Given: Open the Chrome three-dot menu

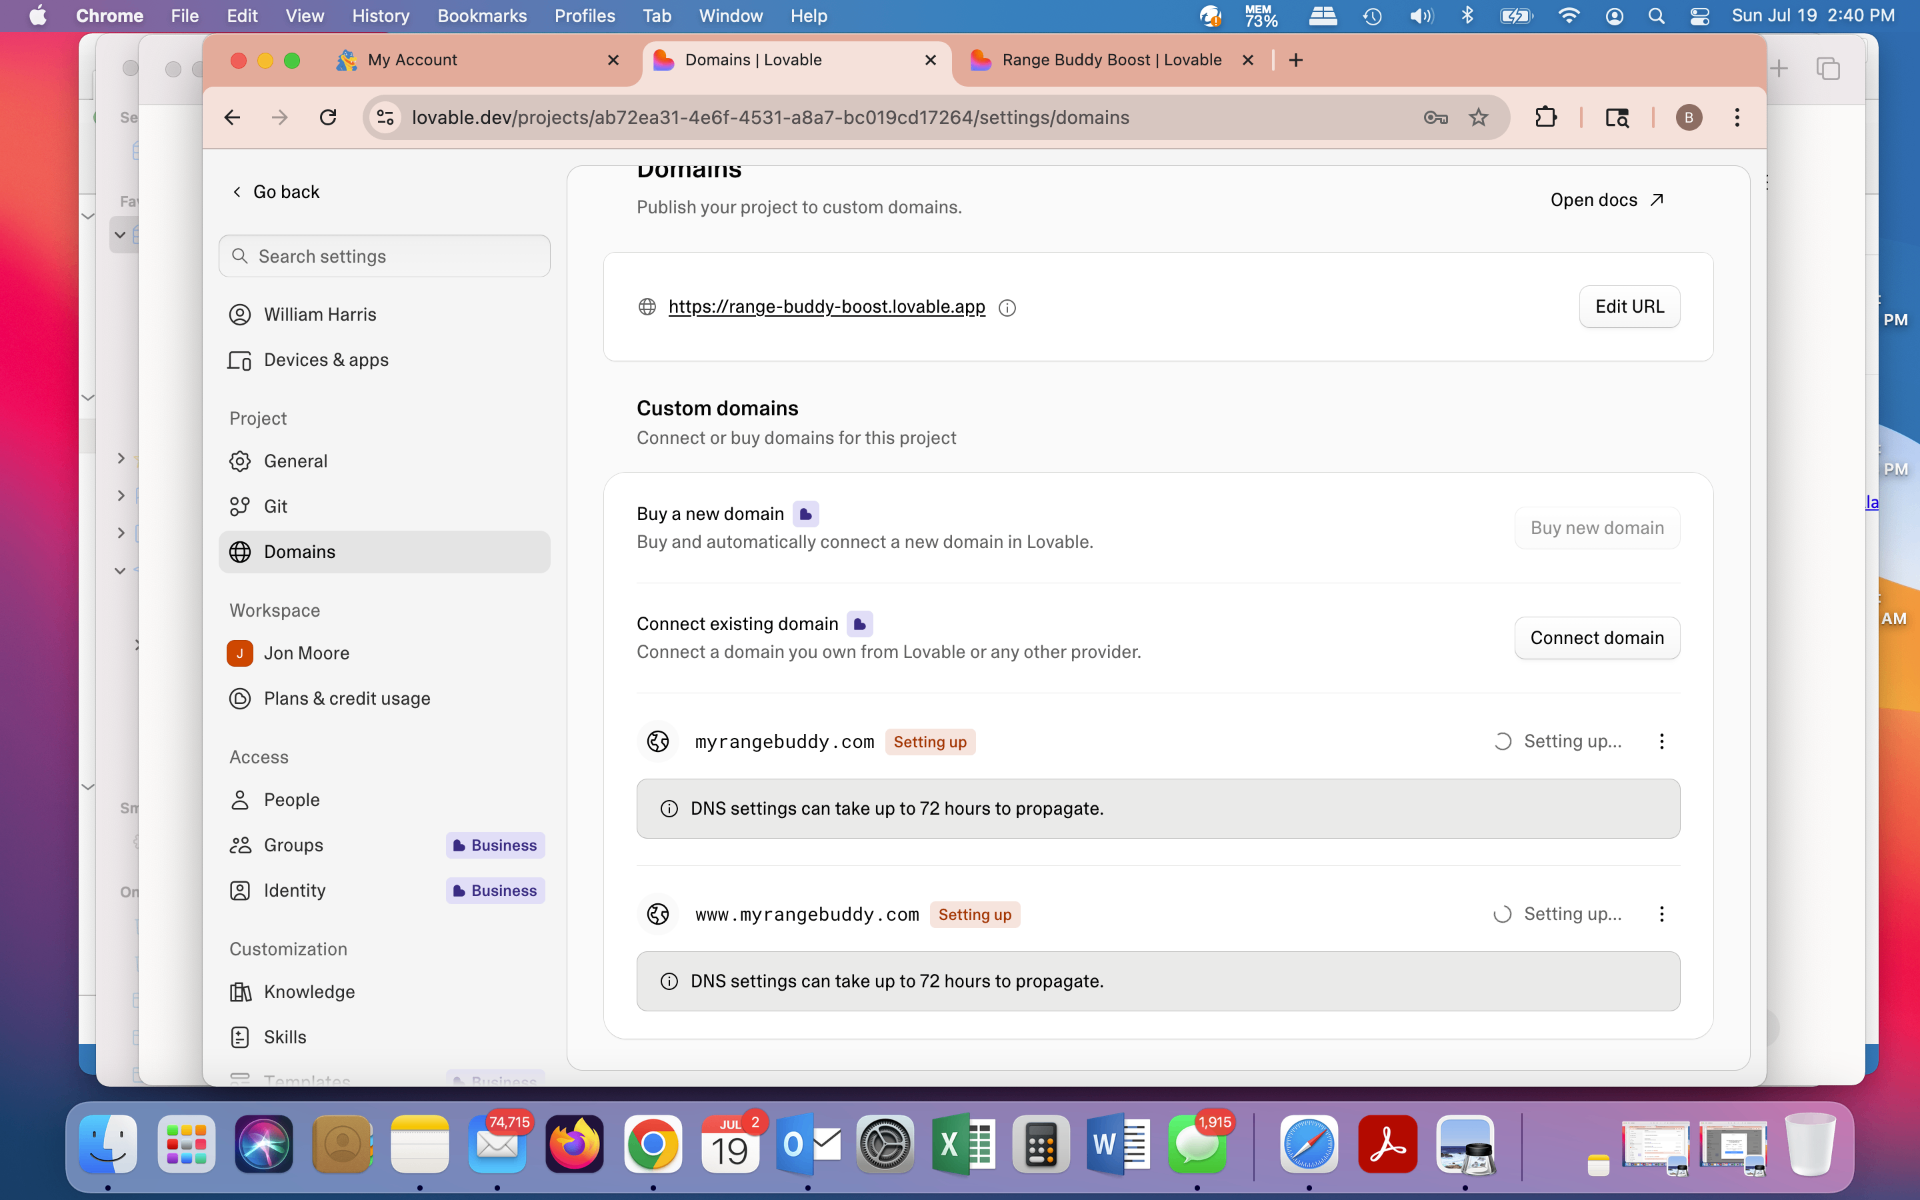Looking at the screenshot, I should coord(1737,117).
